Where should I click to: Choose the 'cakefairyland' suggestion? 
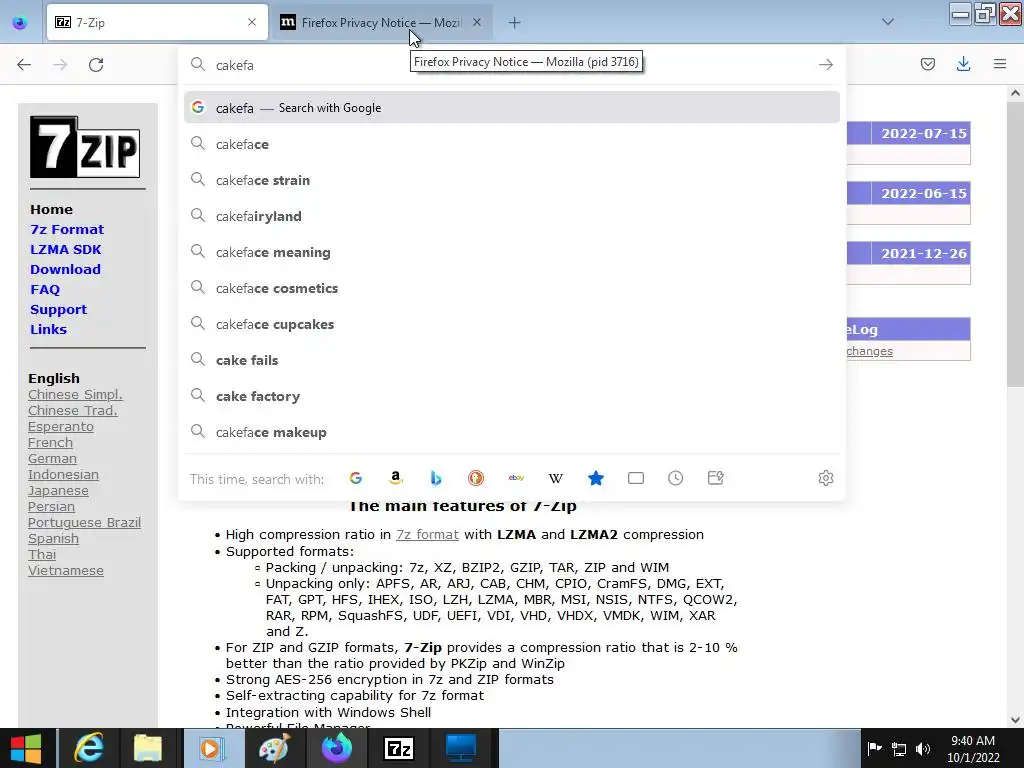tap(512, 216)
